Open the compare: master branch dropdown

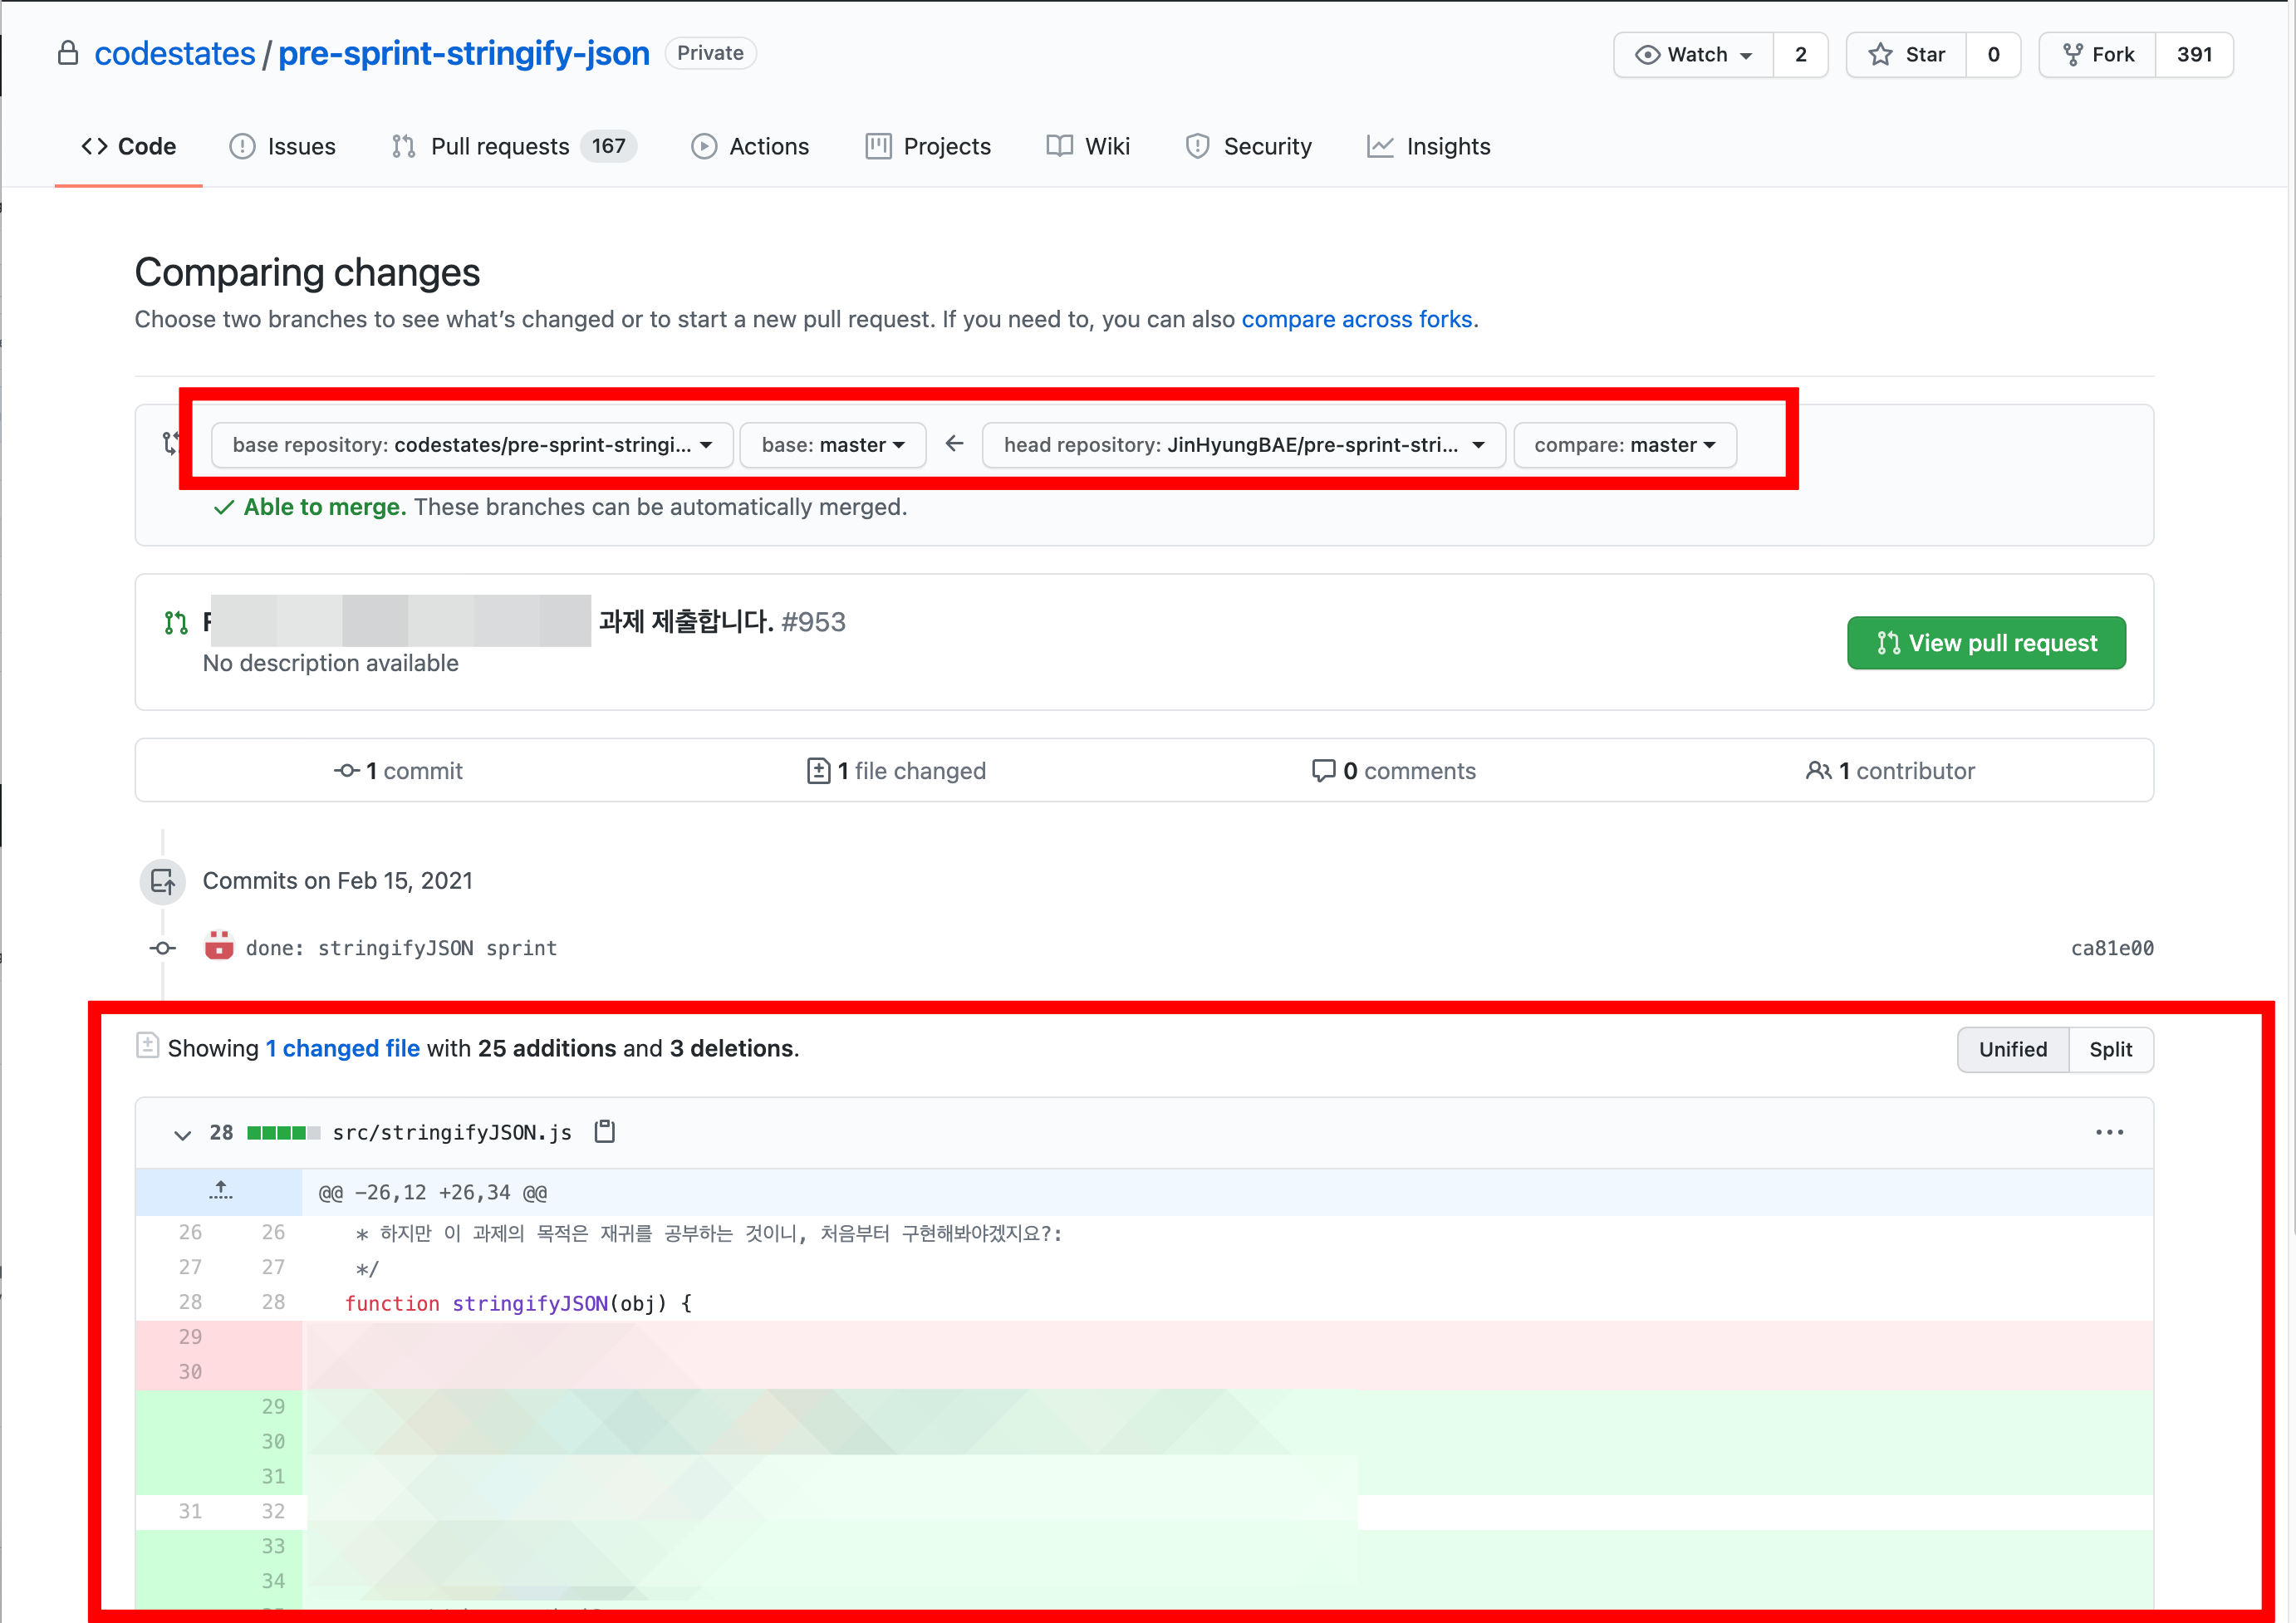1624,445
